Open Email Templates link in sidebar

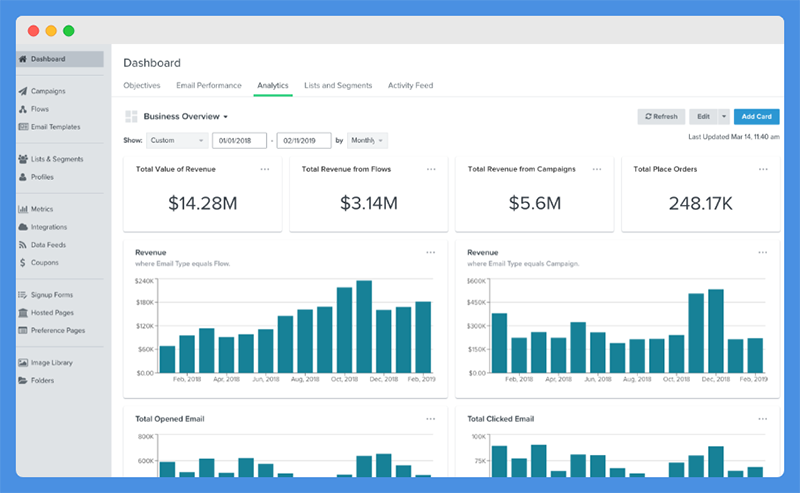pyautogui.click(x=56, y=127)
